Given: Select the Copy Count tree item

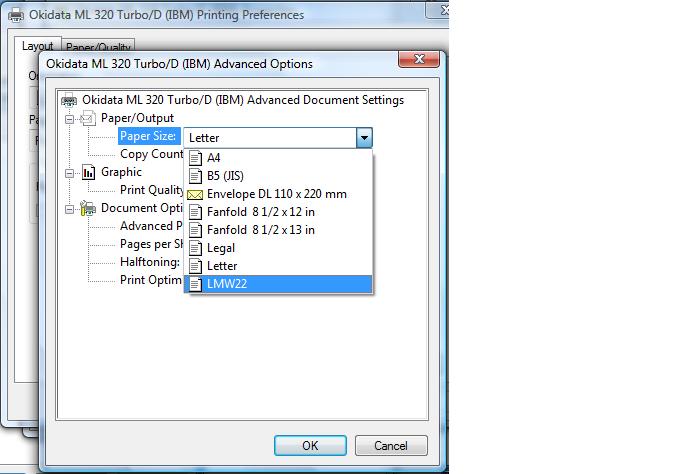Looking at the screenshot, I should (151, 154).
